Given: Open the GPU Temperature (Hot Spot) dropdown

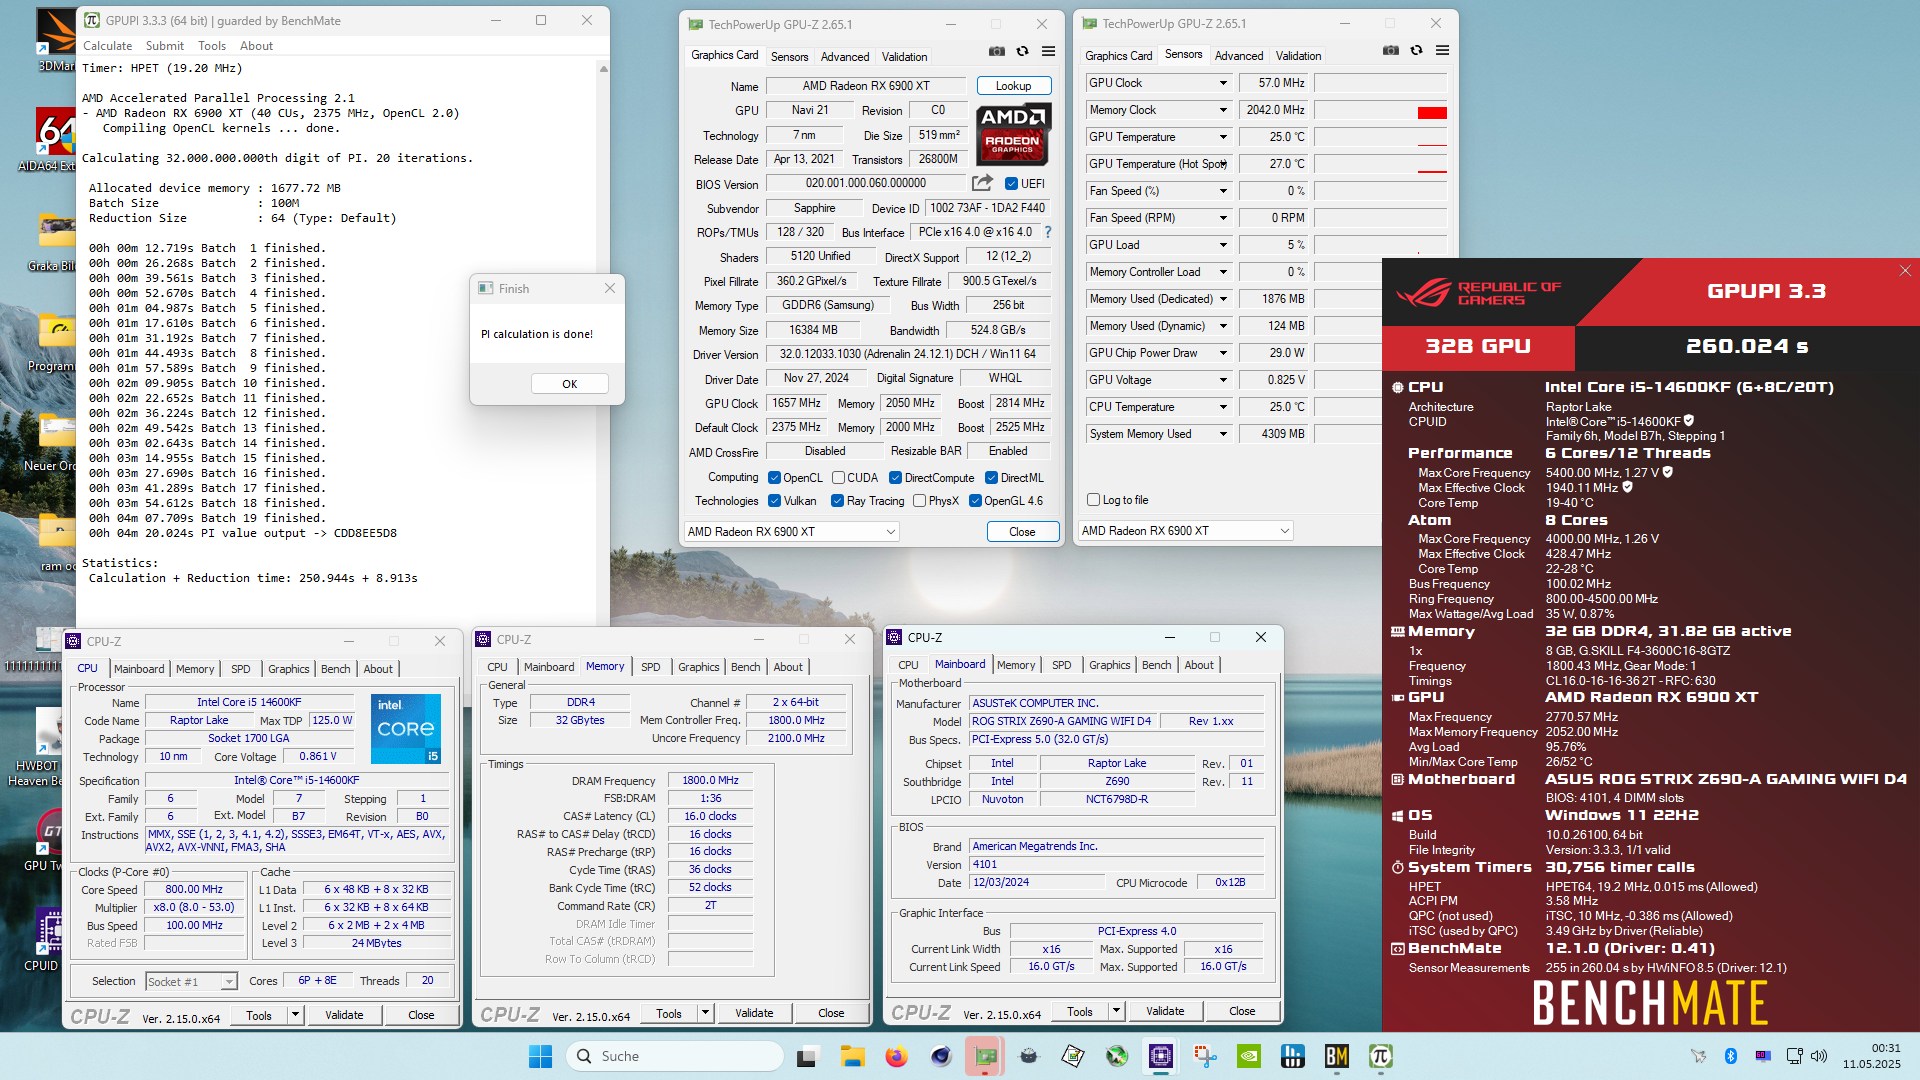Looking at the screenshot, I should pyautogui.click(x=1222, y=164).
